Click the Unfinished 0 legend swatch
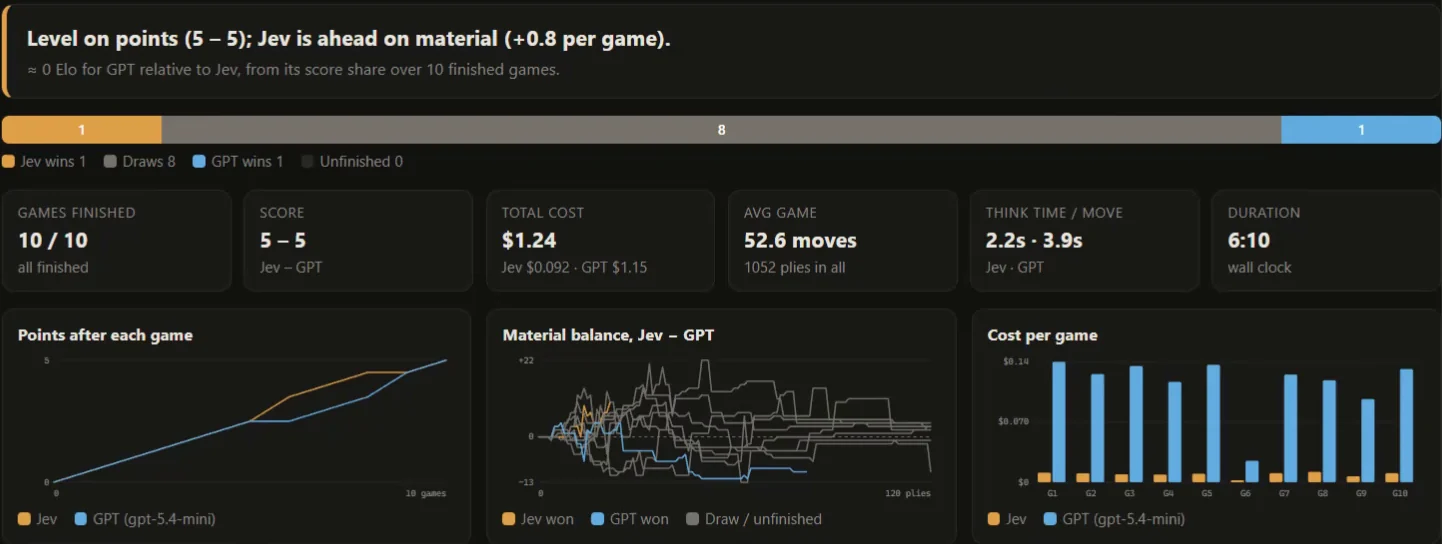This screenshot has height=544, width=1442. pos(308,161)
